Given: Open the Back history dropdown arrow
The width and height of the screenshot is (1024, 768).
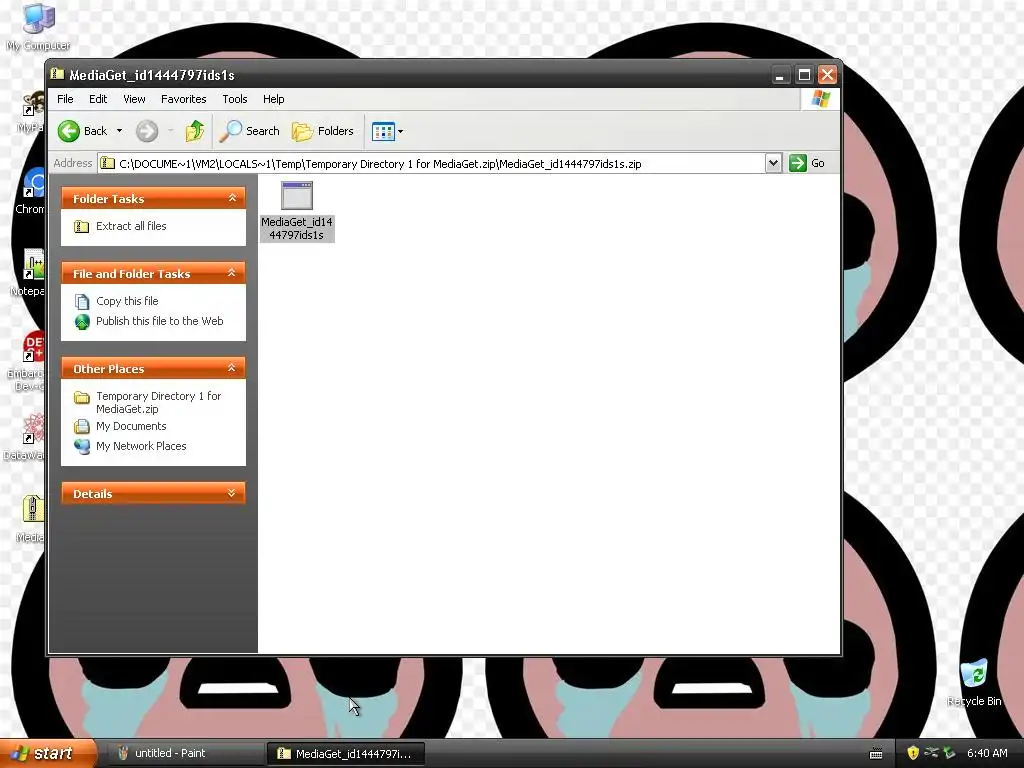Looking at the screenshot, I should point(119,131).
